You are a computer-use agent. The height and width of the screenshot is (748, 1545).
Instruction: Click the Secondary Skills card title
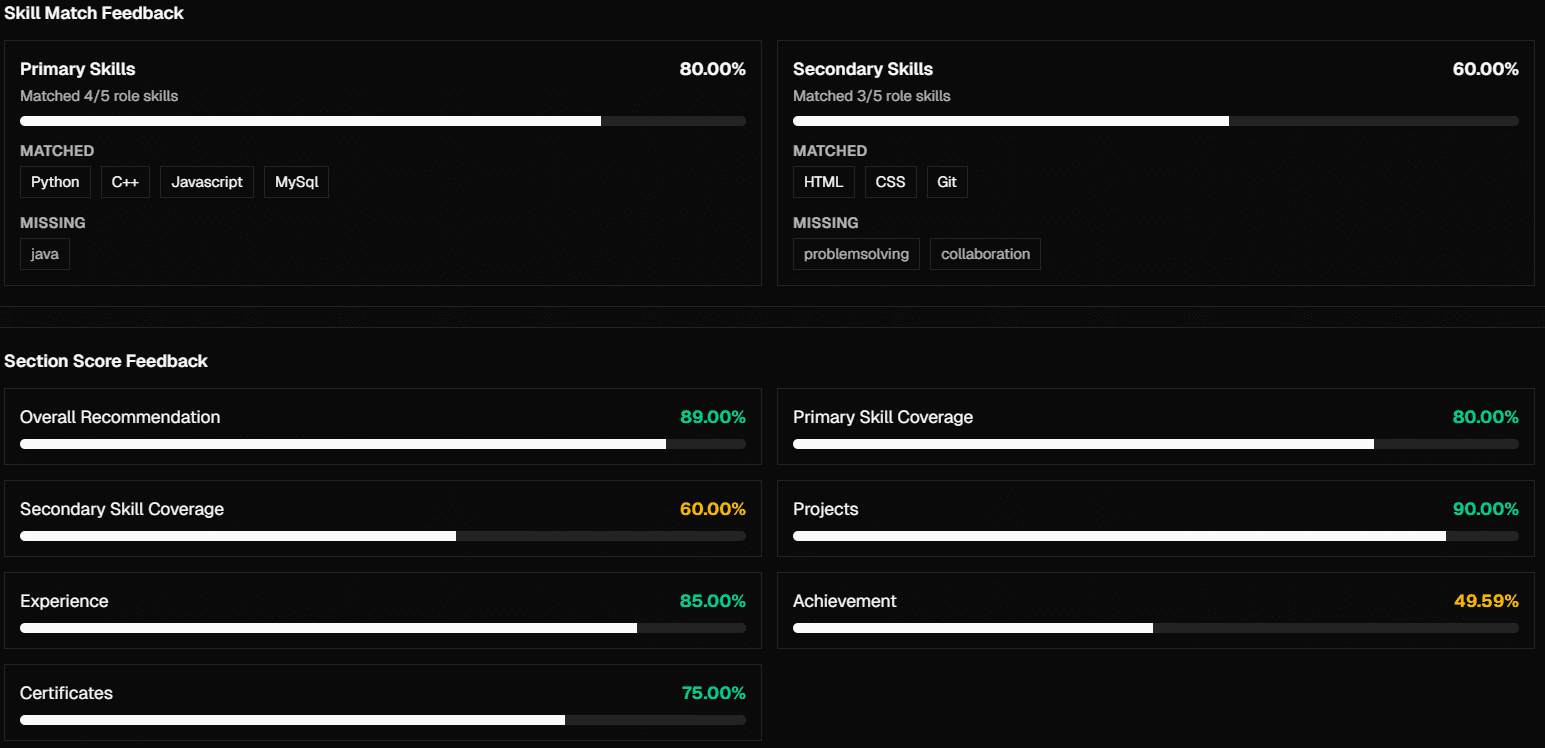[863, 69]
